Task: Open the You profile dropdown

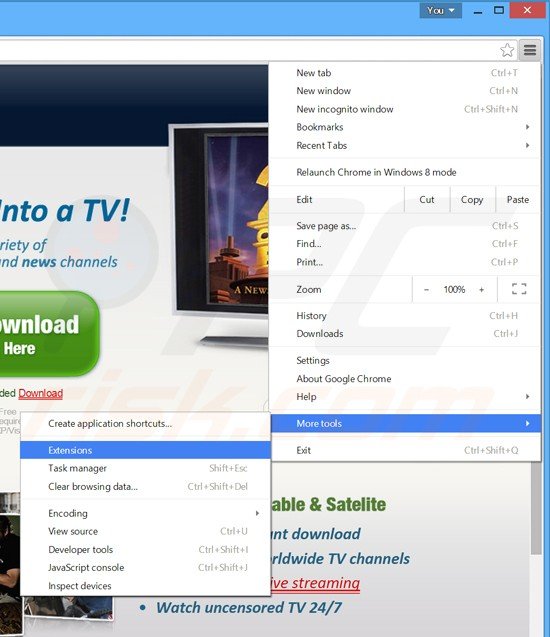Action: click(x=440, y=11)
